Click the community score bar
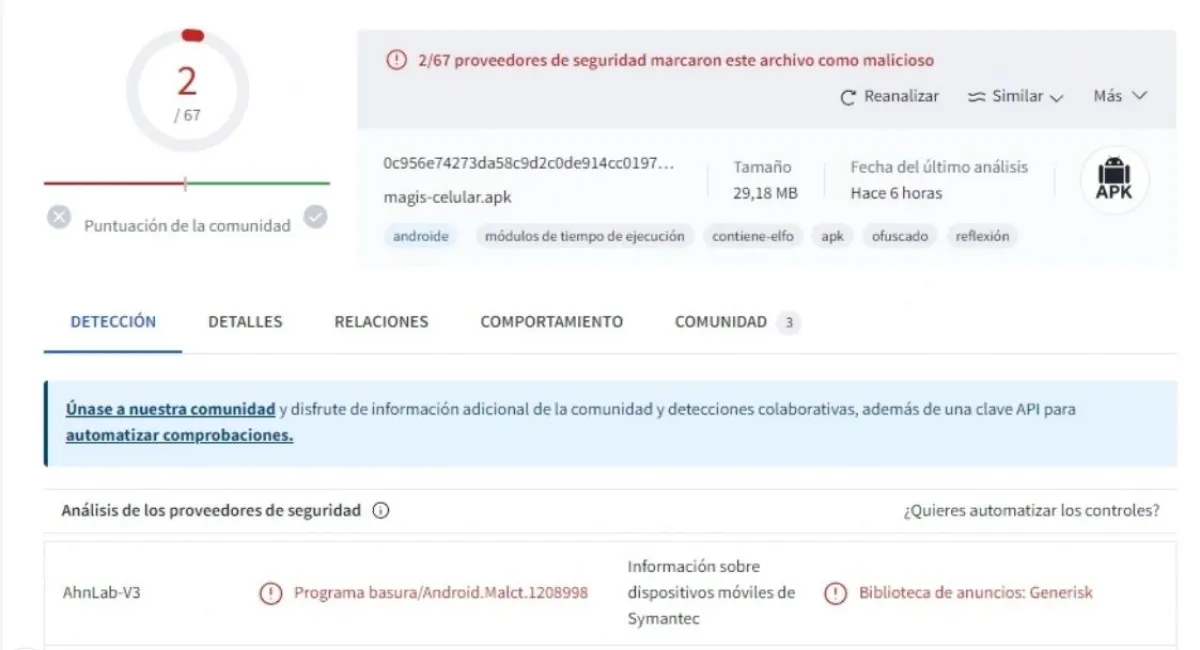1200x650 pixels. [x=187, y=183]
